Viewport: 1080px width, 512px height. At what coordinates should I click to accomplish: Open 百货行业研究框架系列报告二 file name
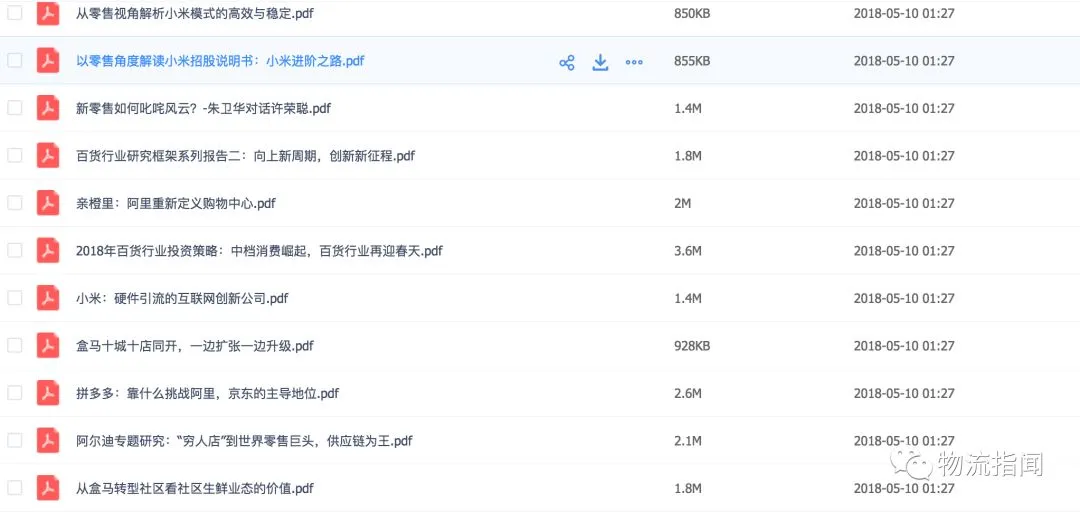[246, 156]
